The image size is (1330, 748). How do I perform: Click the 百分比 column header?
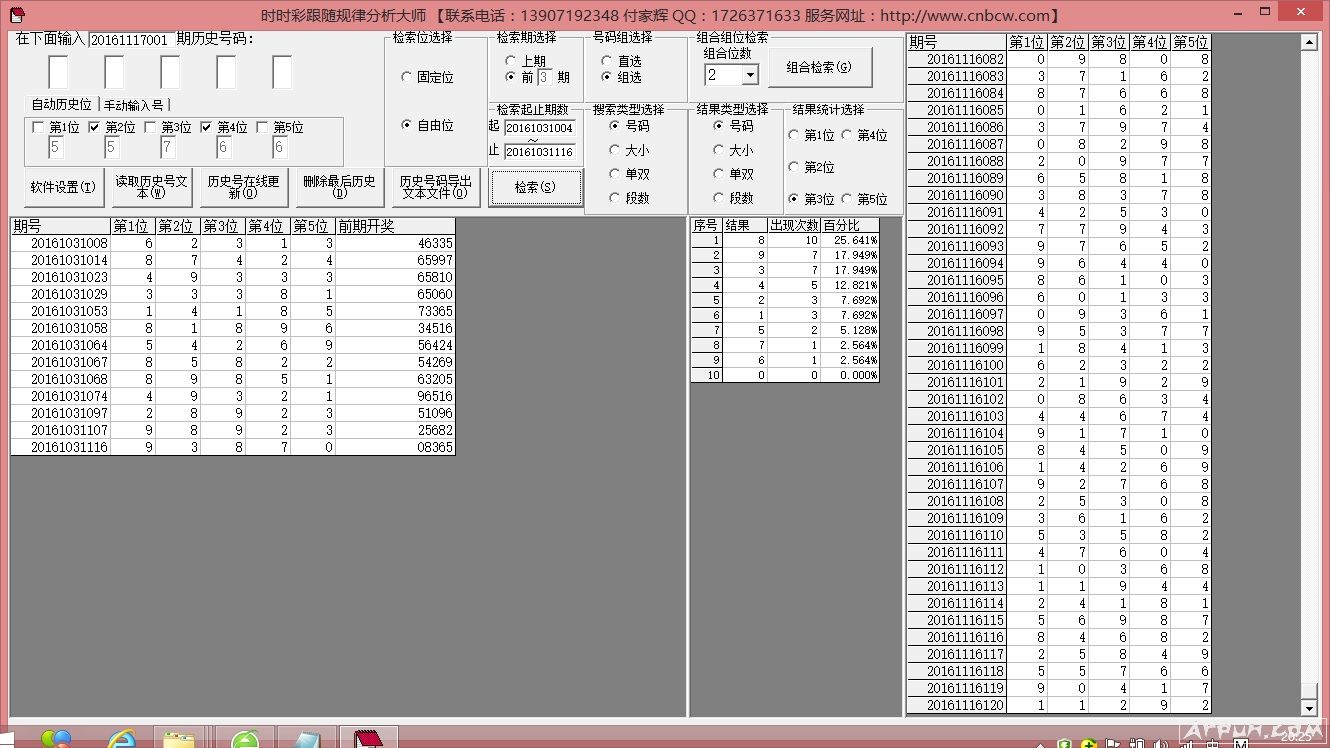[x=850, y=225]
